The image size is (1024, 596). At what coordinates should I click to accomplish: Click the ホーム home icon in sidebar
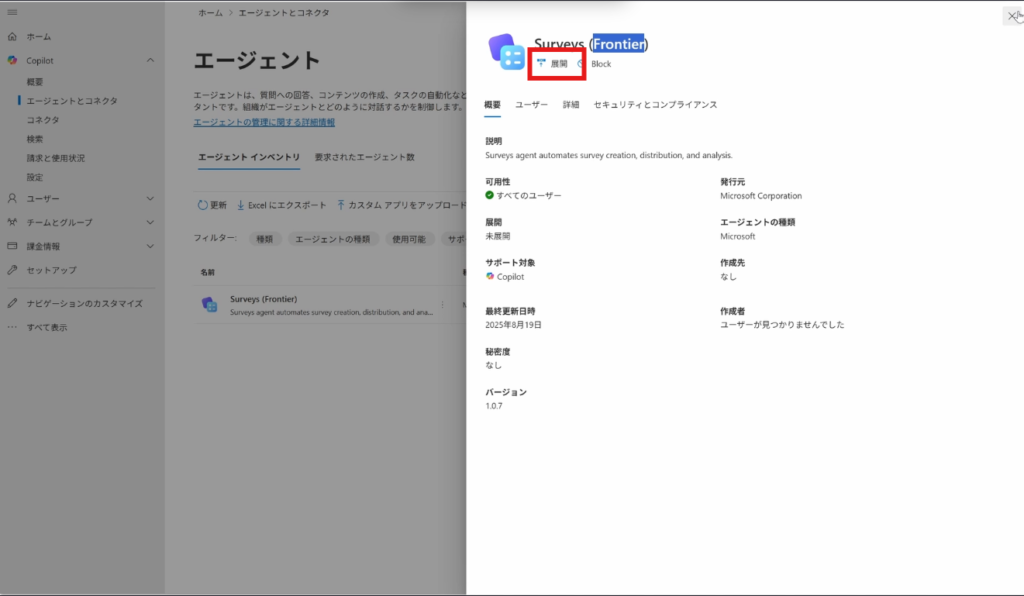coord(12,37)
